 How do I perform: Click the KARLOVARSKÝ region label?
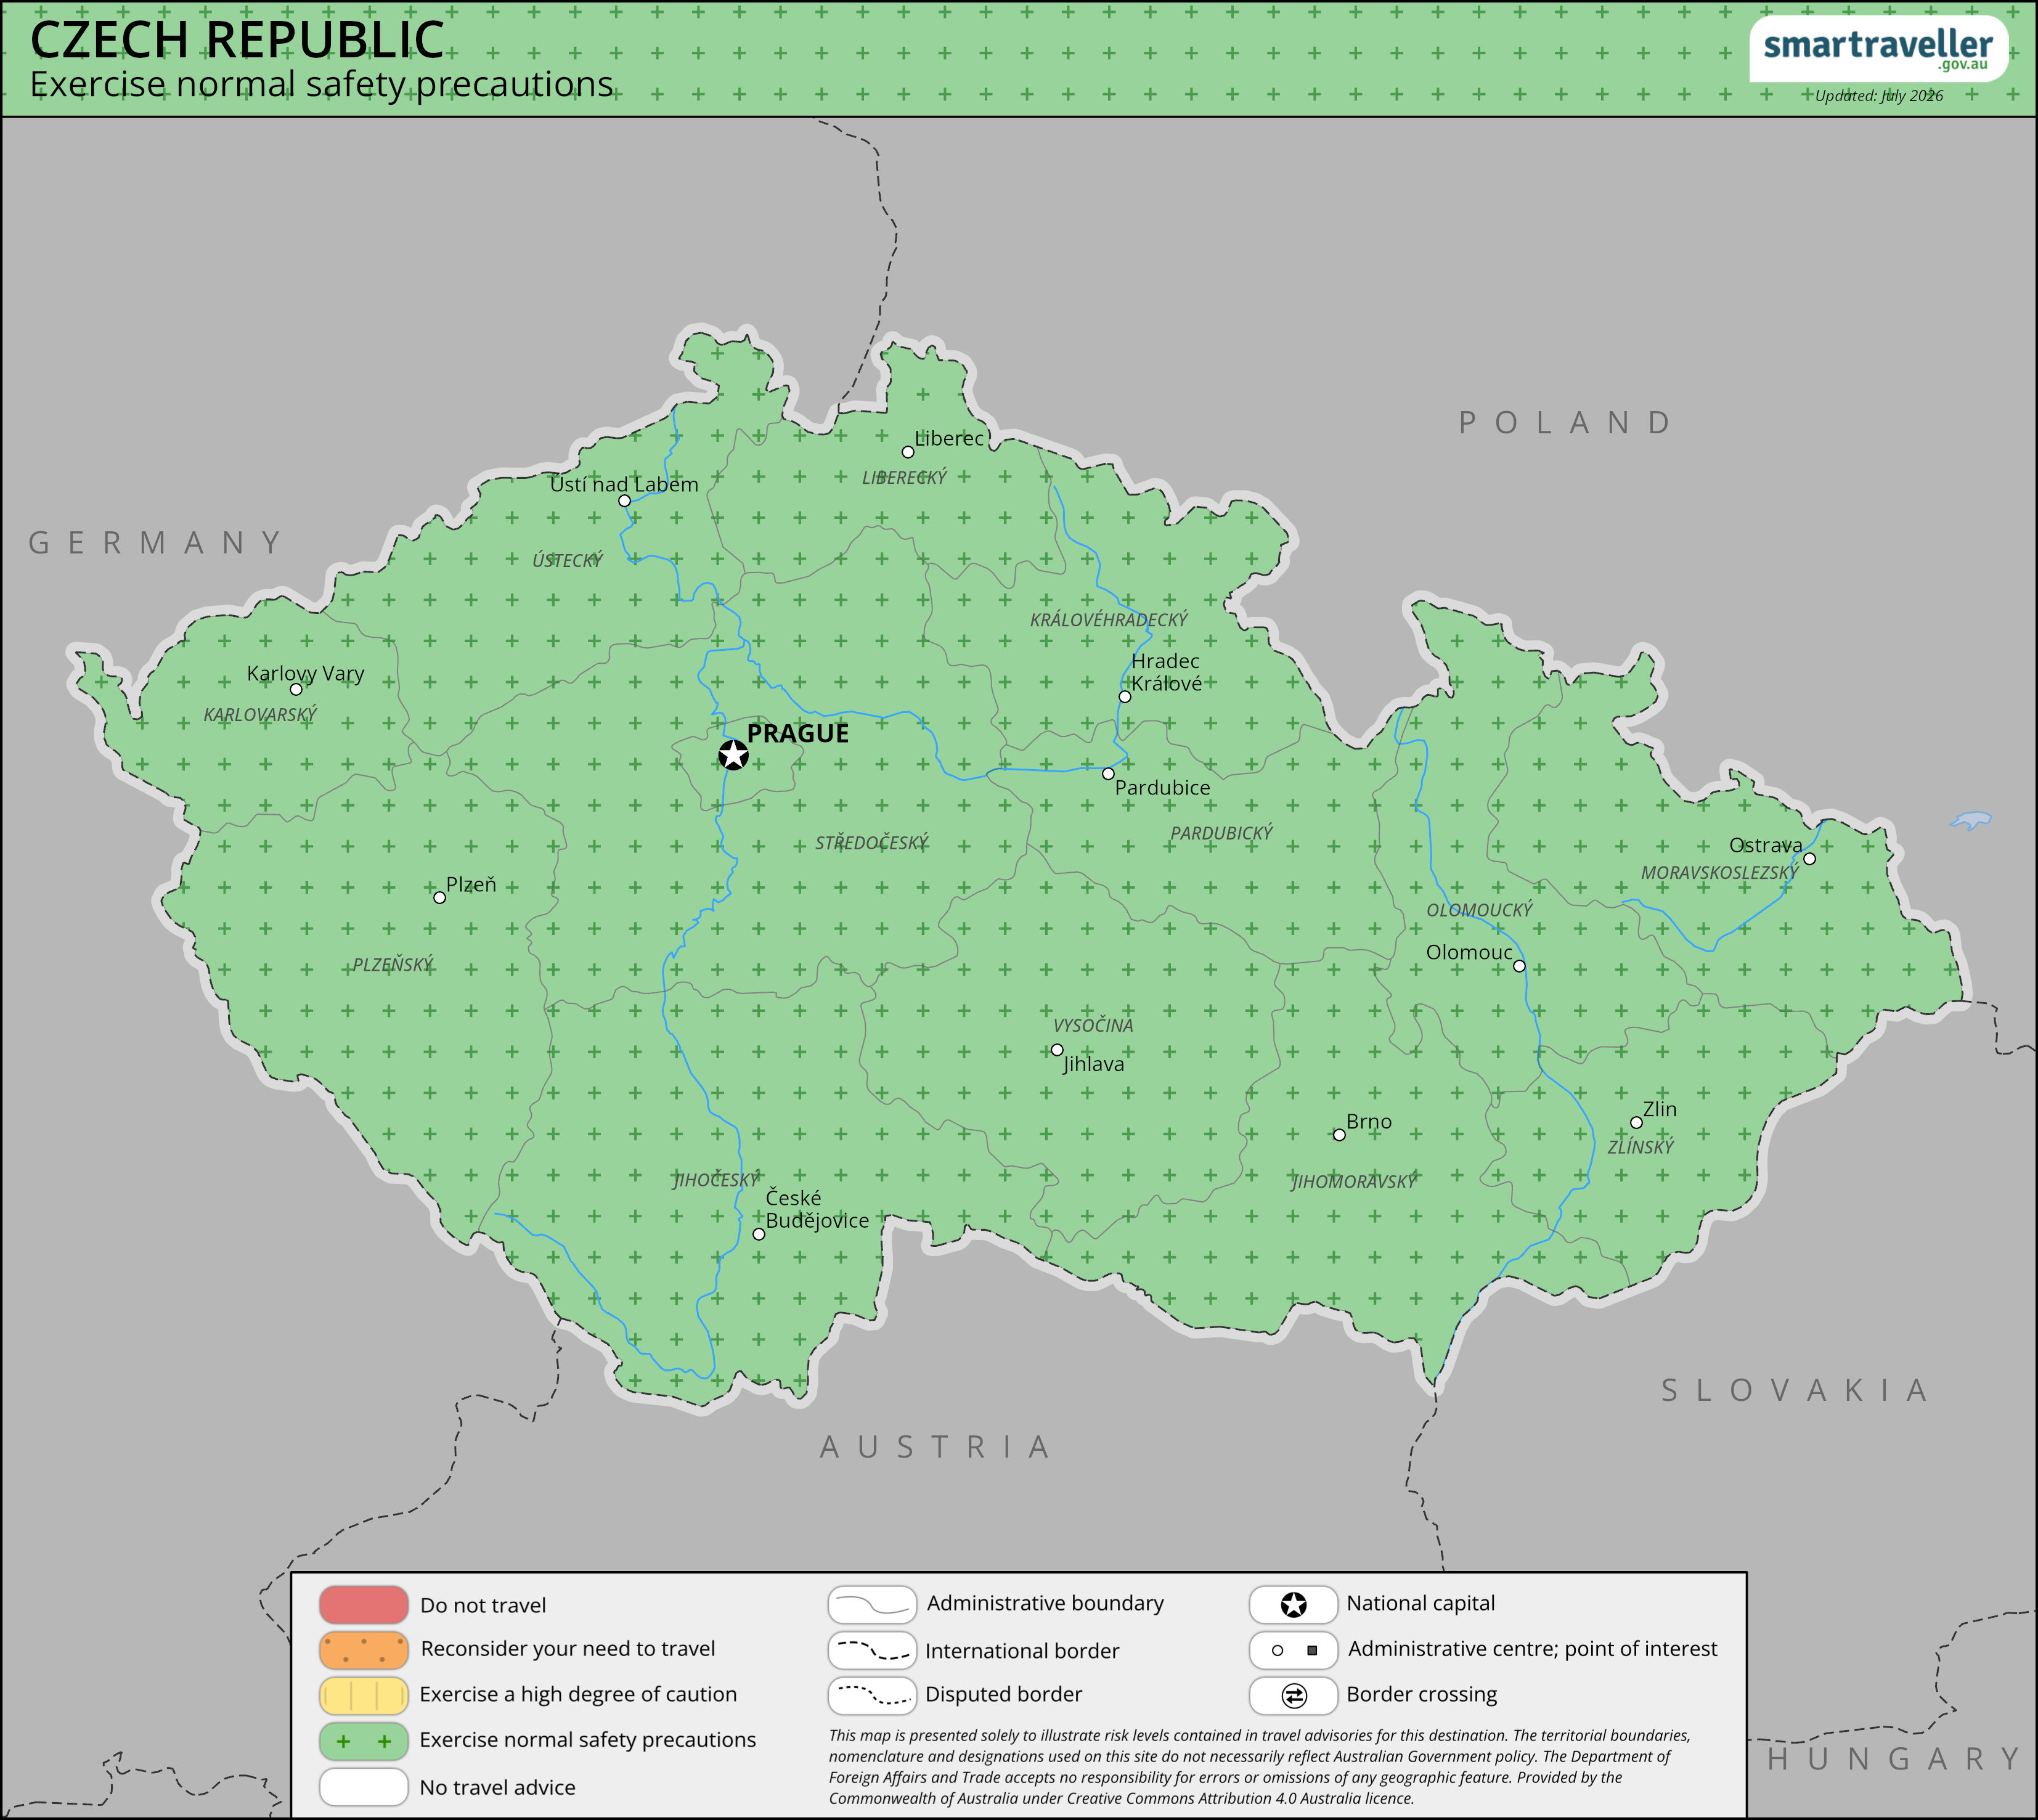pyautogui.click(x=260, y=715)
